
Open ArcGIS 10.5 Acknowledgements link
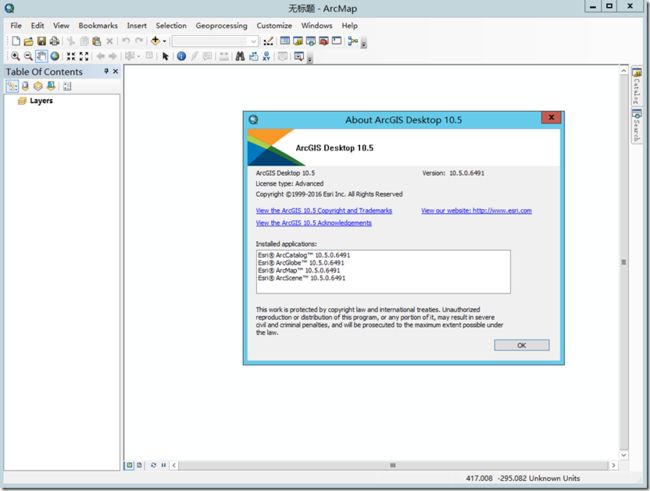point(313,223)
